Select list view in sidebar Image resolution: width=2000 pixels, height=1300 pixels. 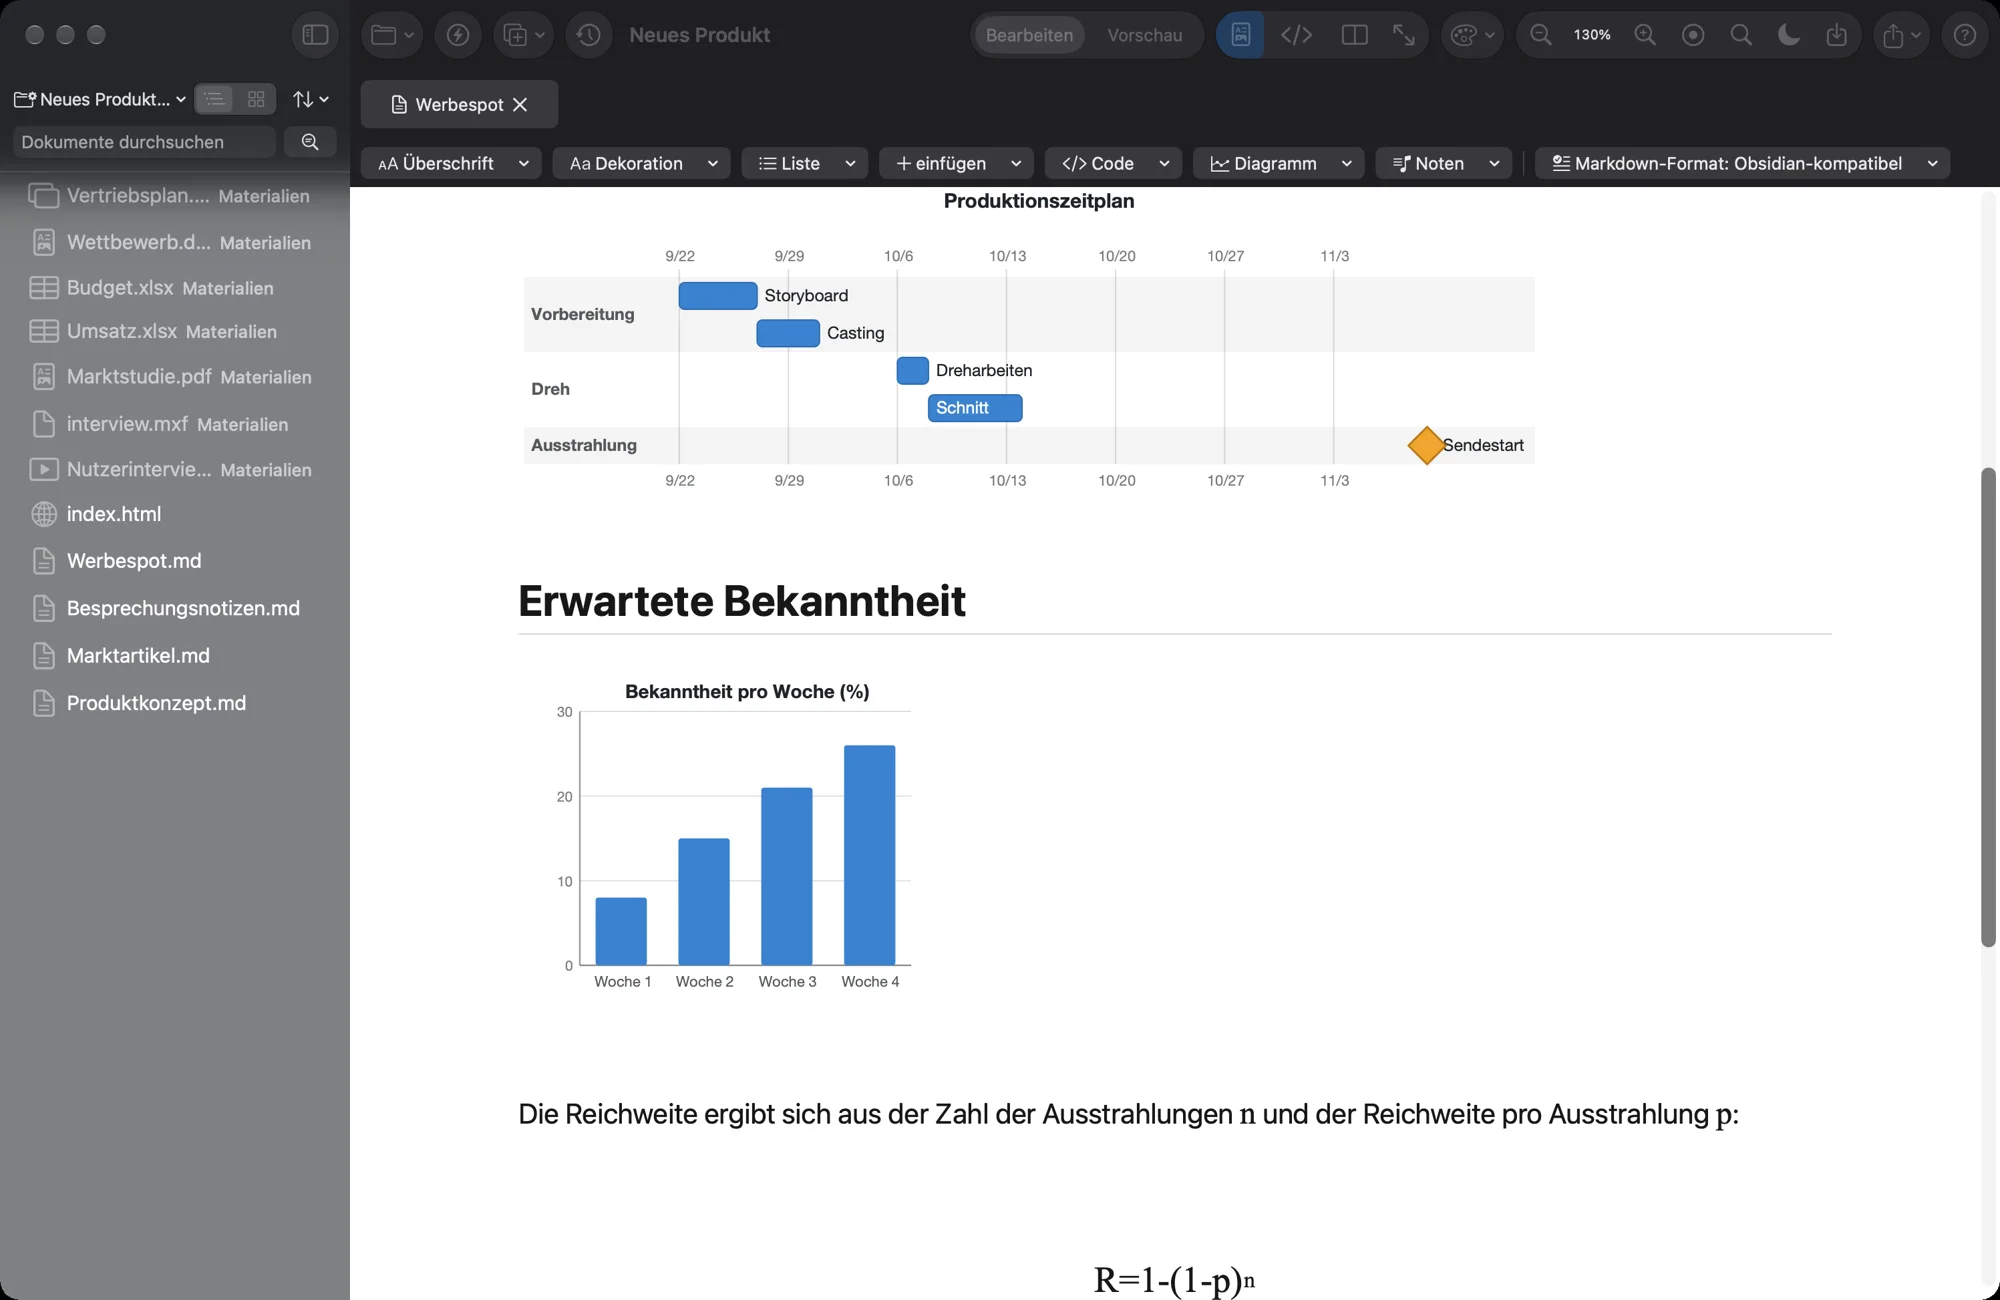click(214, 99)
